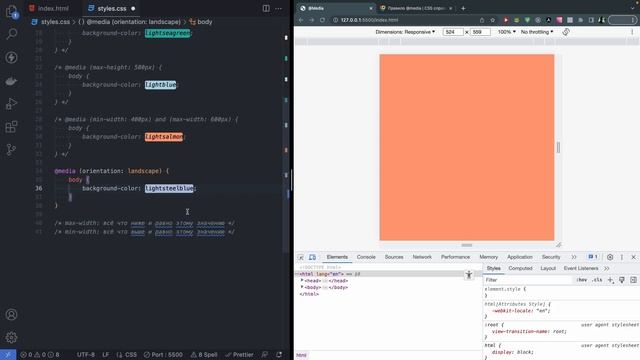Image resolution: width=640 pixels, height=360 pixels.
Task: Split the editor to the right
Action: (266, 8)
